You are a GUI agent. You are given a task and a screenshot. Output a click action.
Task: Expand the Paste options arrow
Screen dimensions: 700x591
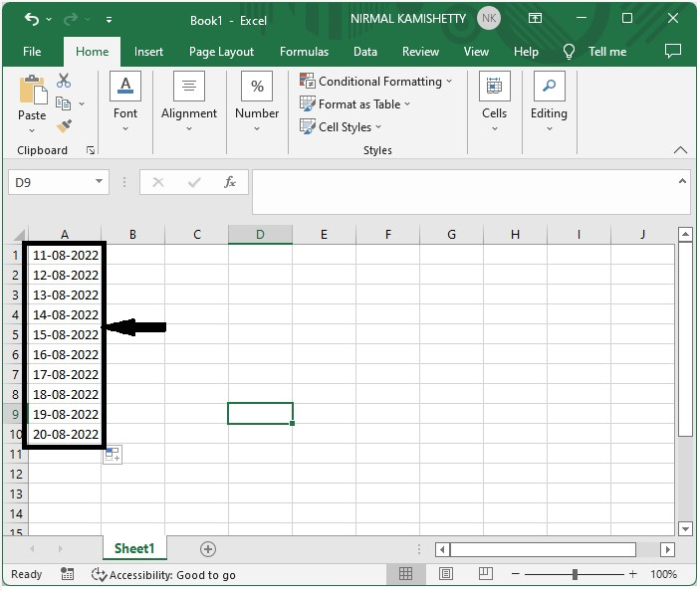(x=32, y=130)
